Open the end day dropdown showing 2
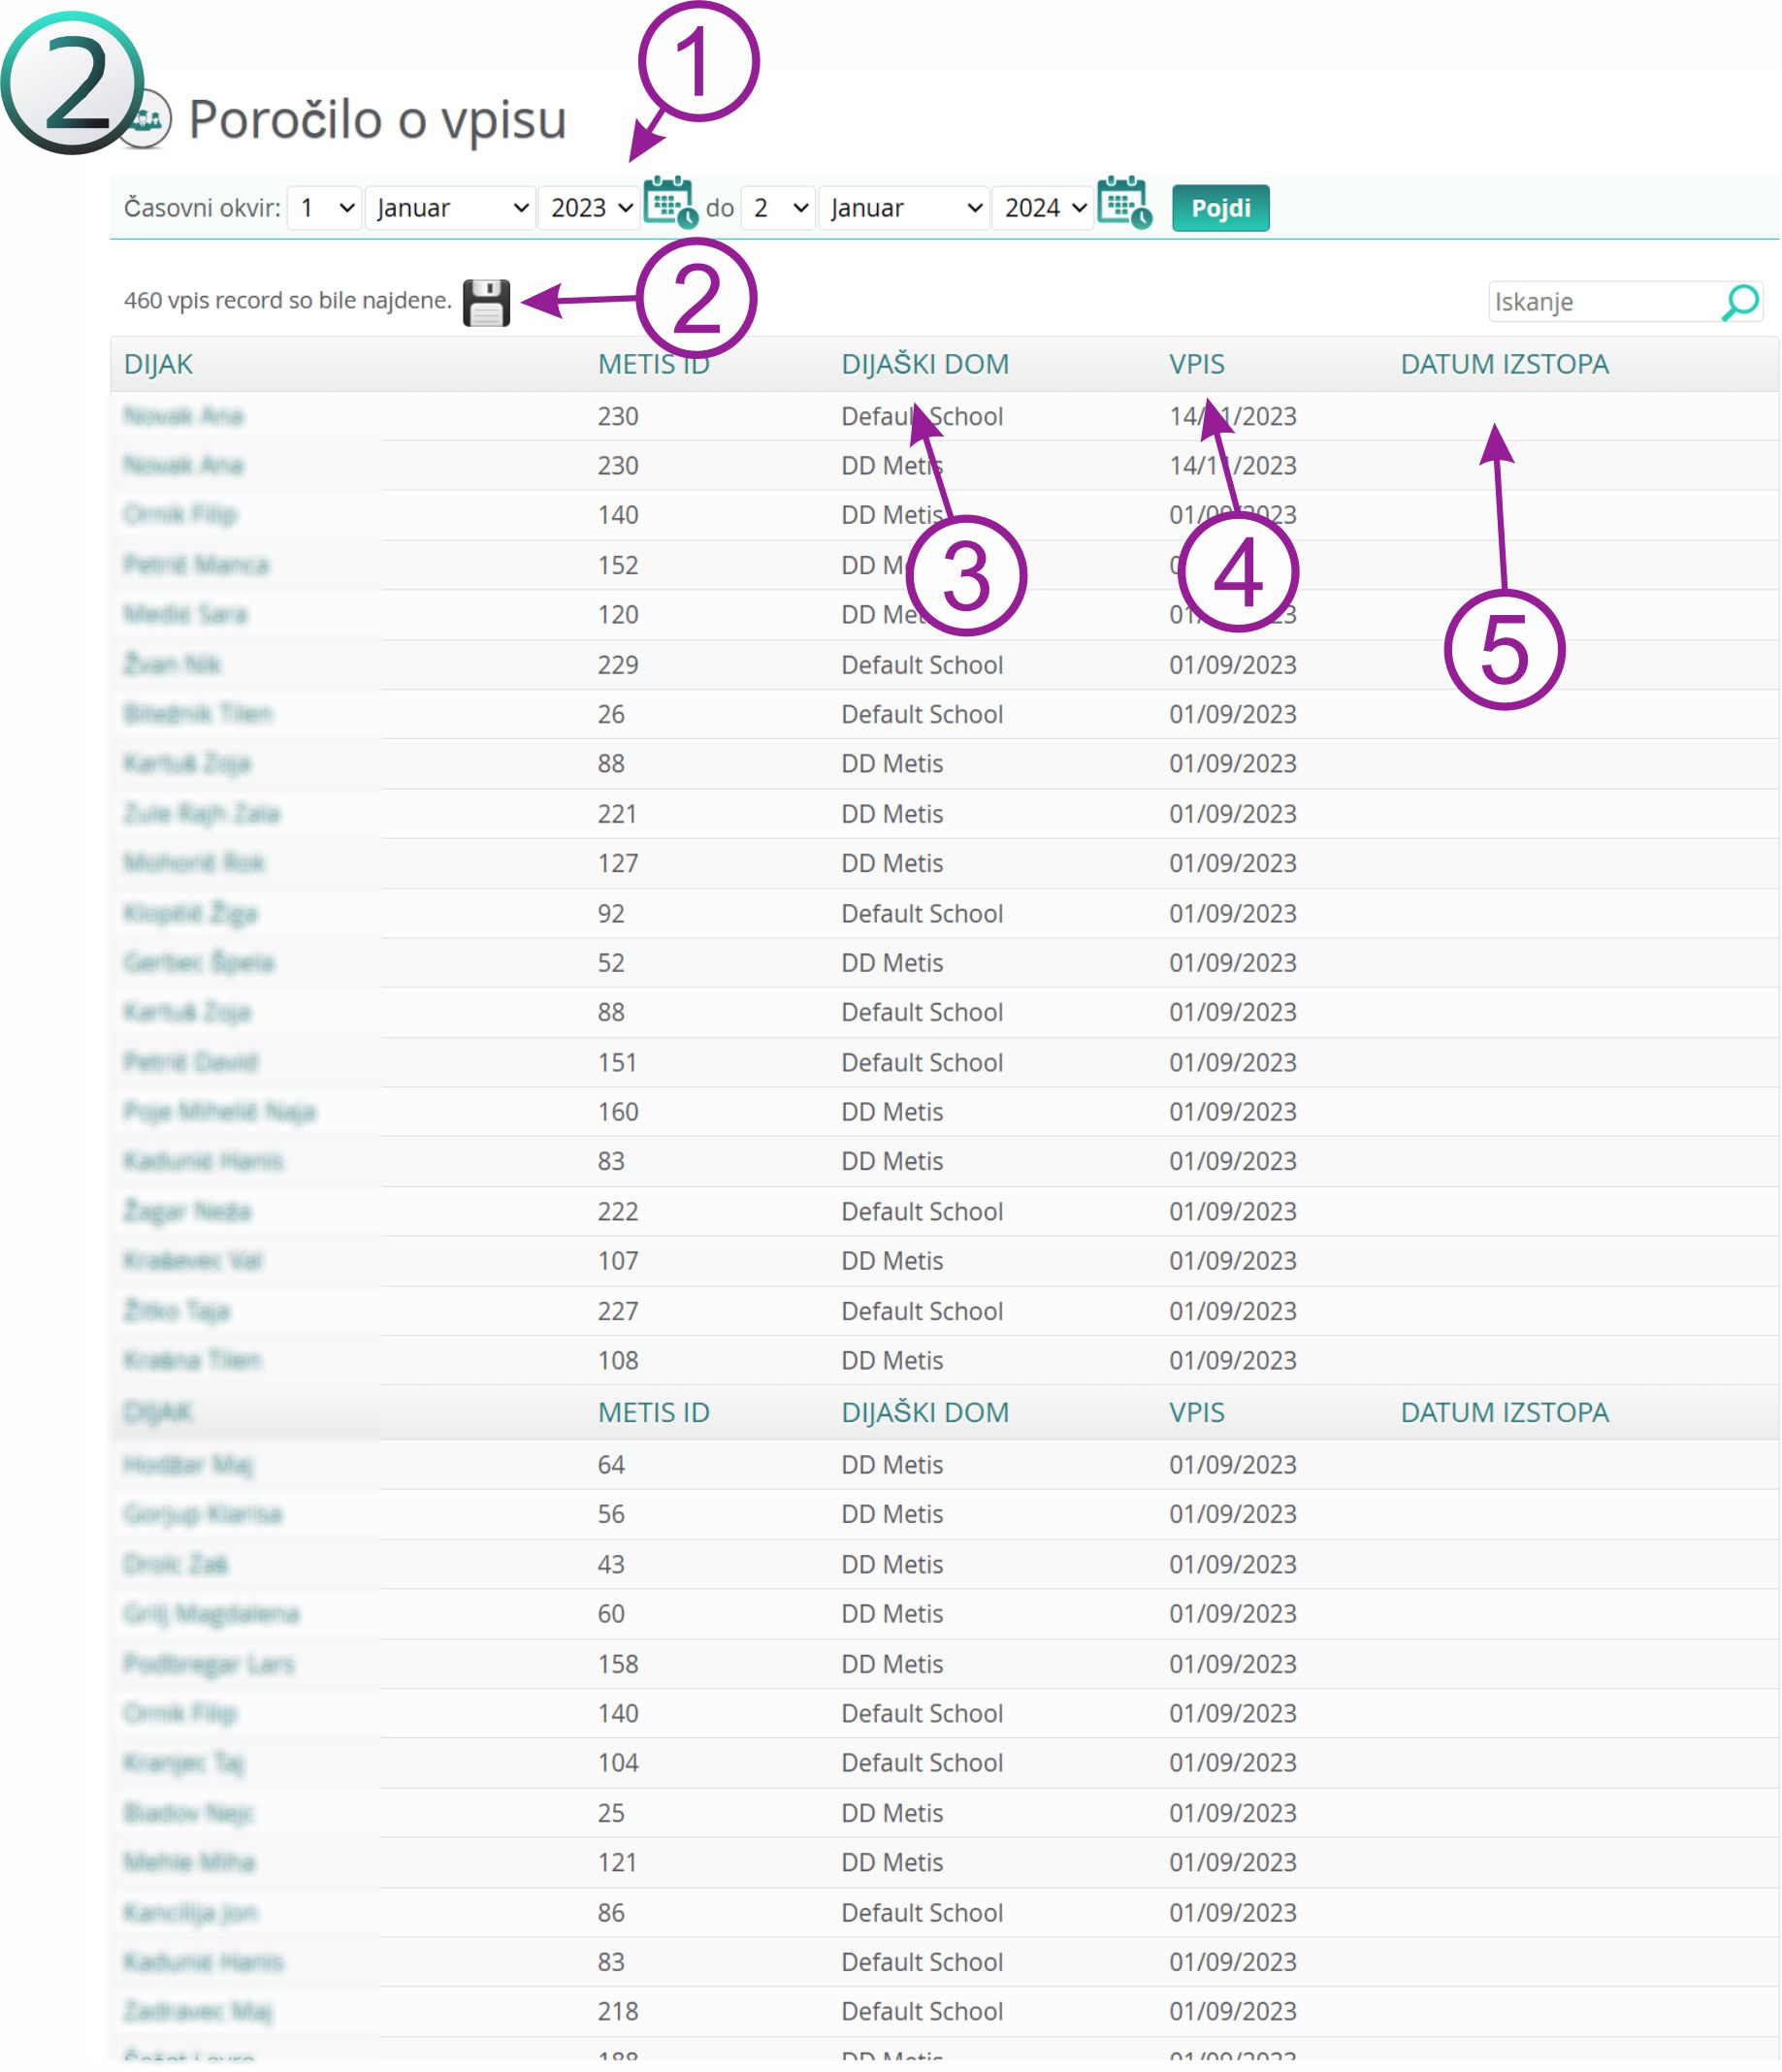This screenshot has width=1782, height=2072. (778, 208)
